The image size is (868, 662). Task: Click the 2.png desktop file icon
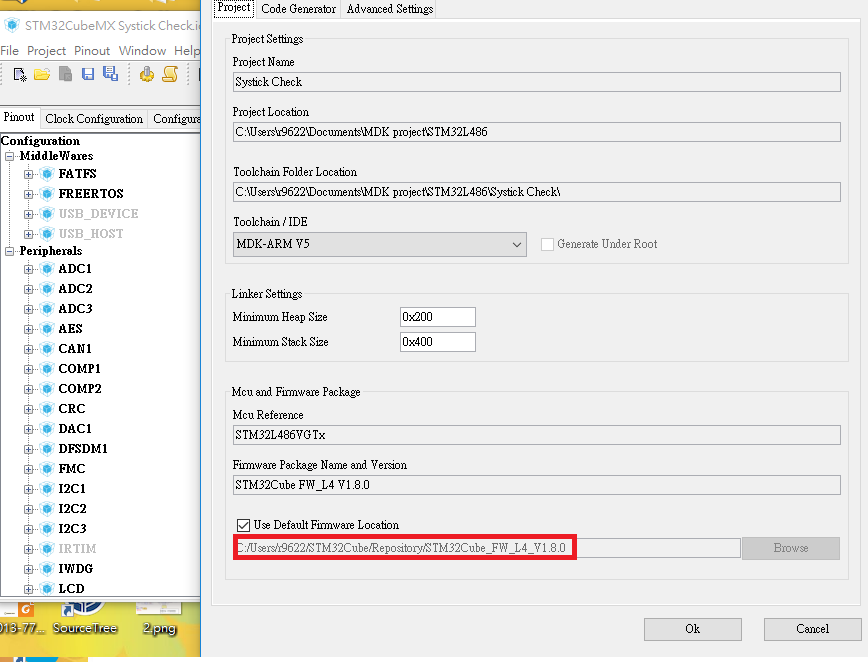[158, 609]
